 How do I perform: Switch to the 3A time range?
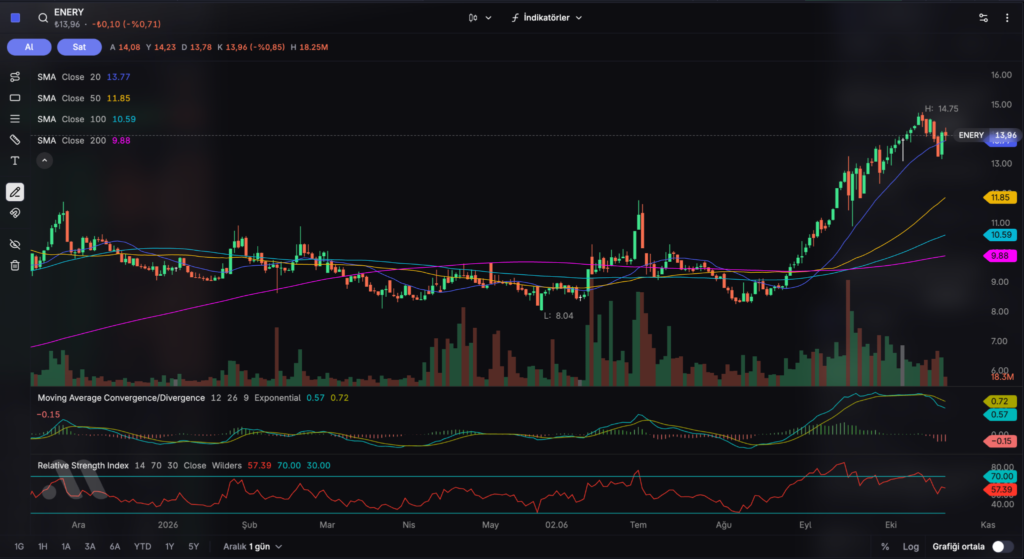90,547
